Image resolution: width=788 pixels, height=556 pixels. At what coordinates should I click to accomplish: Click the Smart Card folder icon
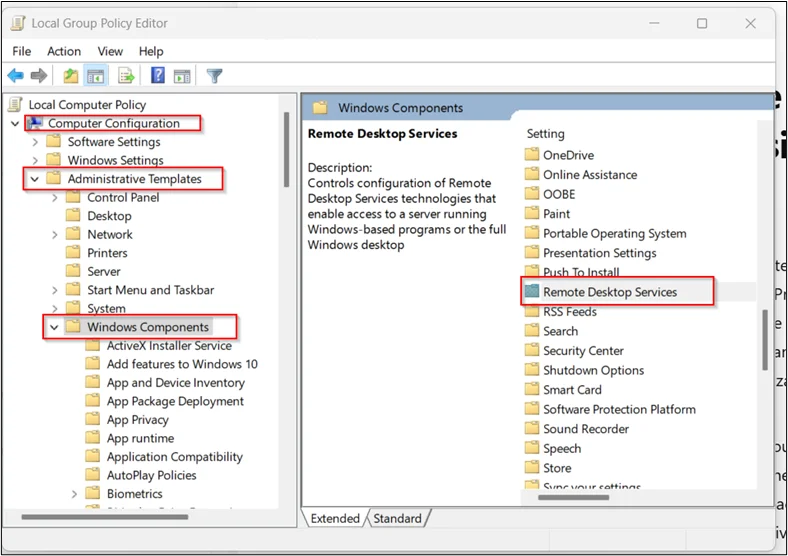point(532,389)
